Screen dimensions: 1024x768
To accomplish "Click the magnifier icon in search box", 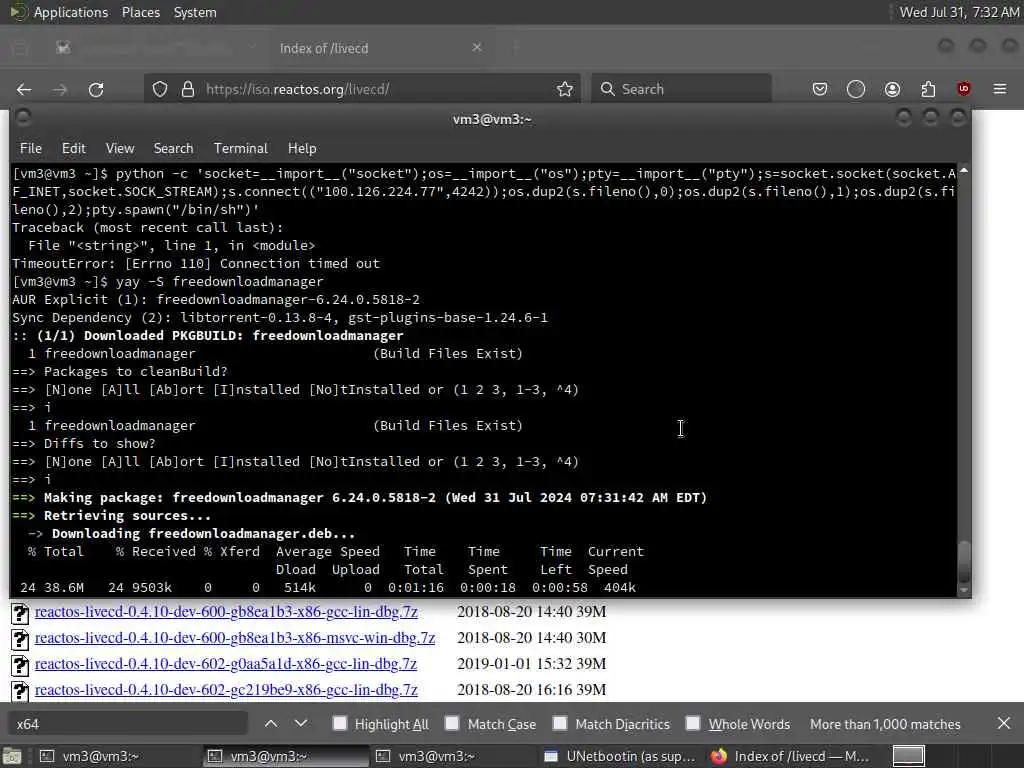I will [x=607, y=89].
